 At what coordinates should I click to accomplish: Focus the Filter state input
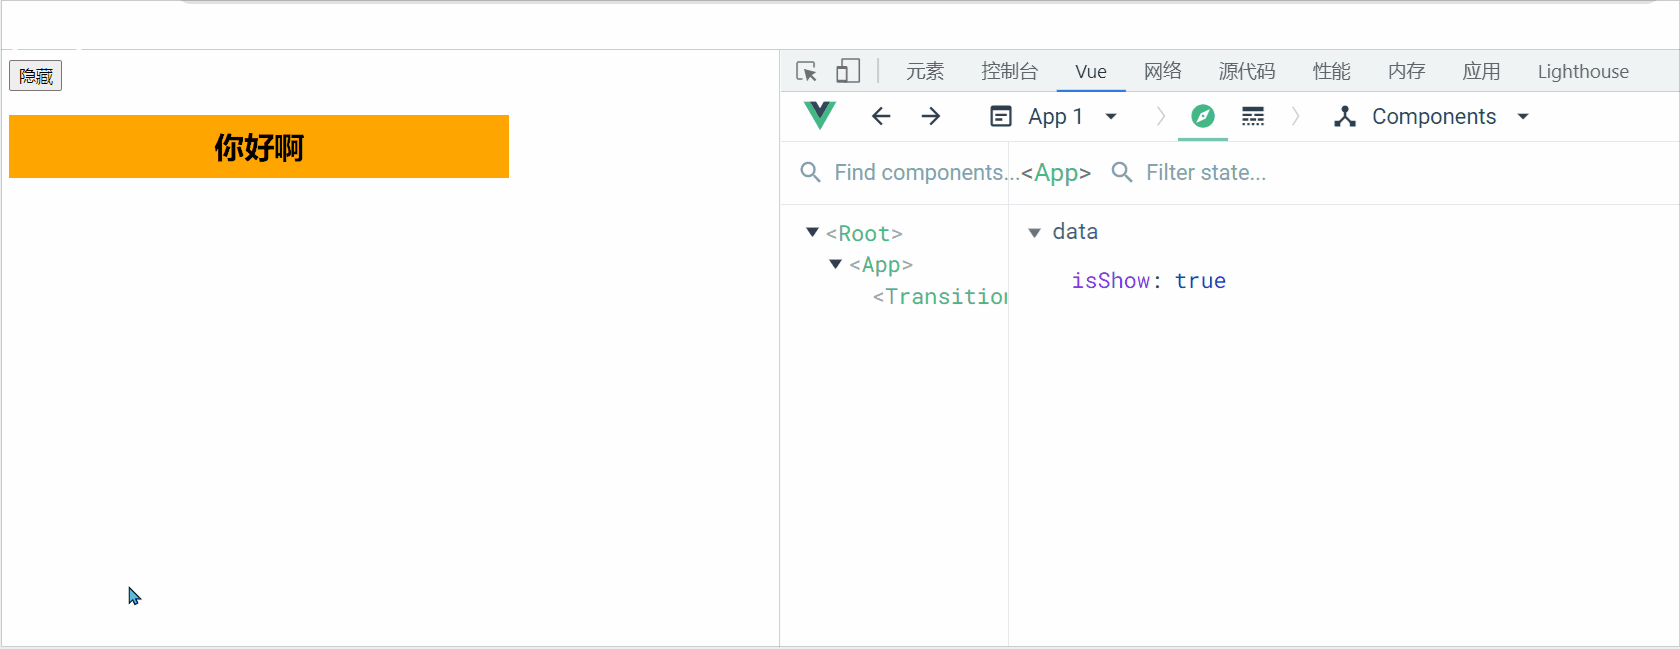tap(1205, 172)
